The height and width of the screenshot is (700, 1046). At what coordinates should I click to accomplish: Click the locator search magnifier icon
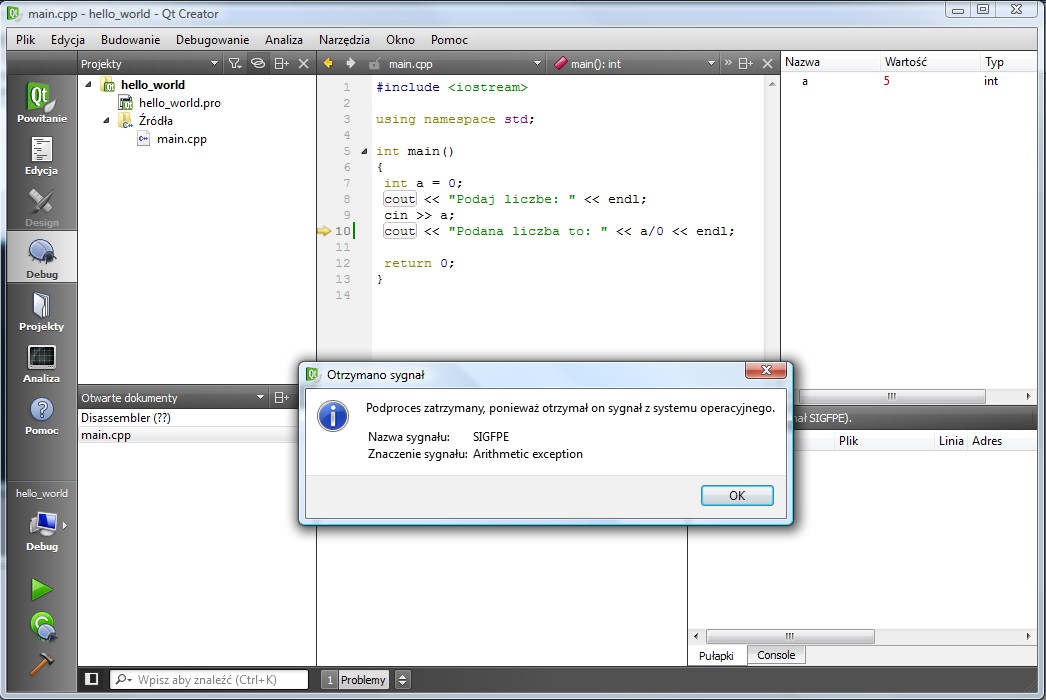[x=122, y=679]
